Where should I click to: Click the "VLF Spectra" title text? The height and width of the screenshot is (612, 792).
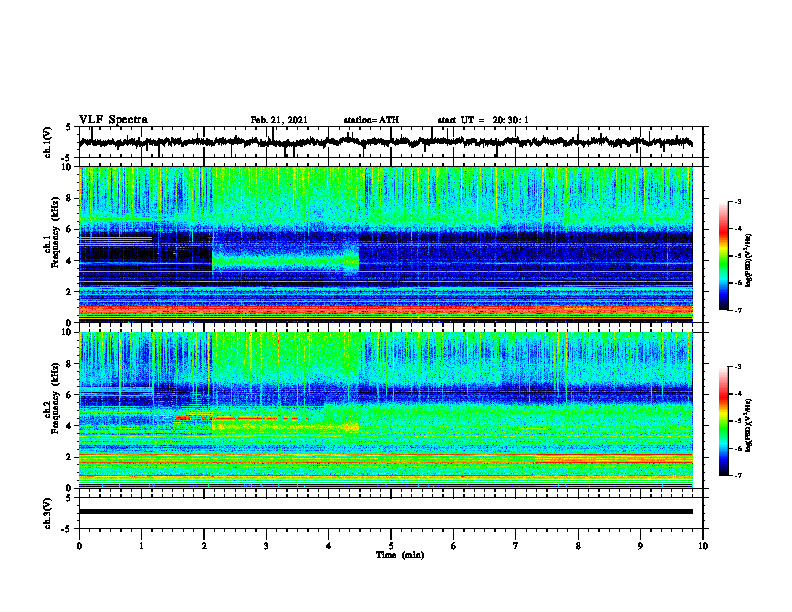point(113,120)
